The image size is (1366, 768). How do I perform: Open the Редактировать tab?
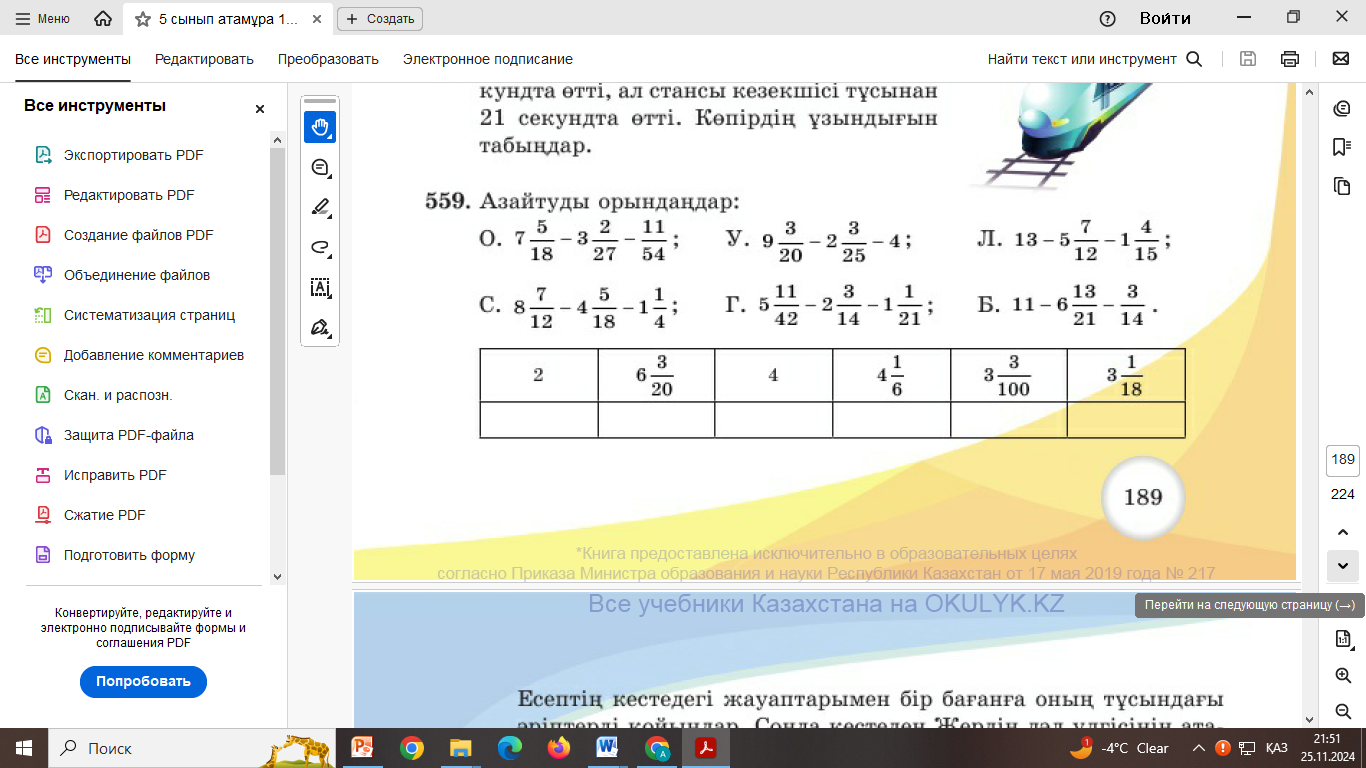coord(204,59)
